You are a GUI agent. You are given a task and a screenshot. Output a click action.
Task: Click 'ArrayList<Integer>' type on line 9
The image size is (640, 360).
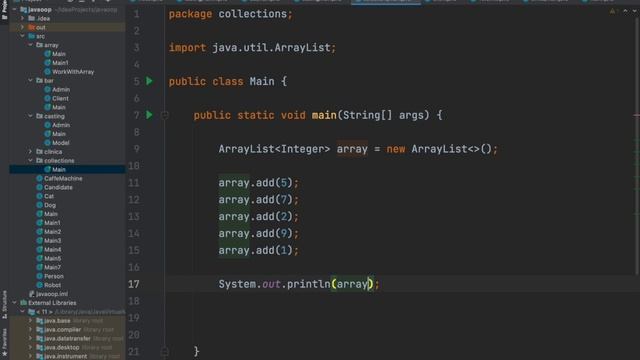pyautogui.click(x=274, y=149)
